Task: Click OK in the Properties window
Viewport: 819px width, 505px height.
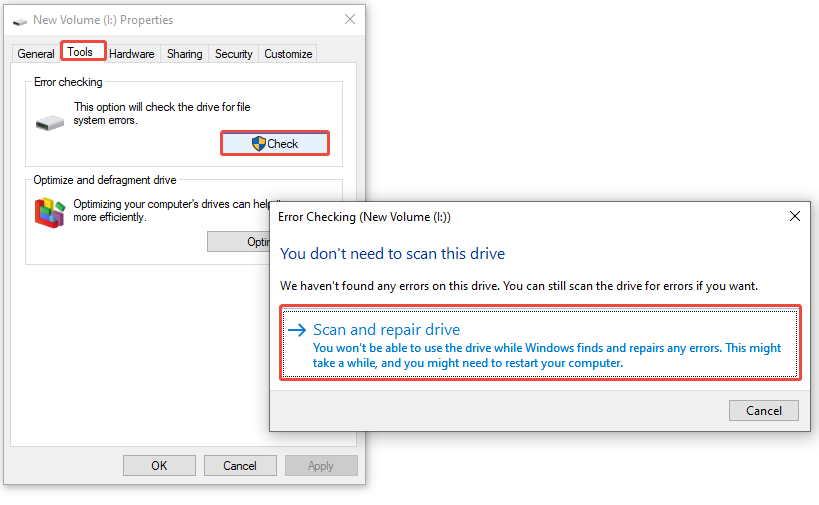Action: click(x=159, y=465)
